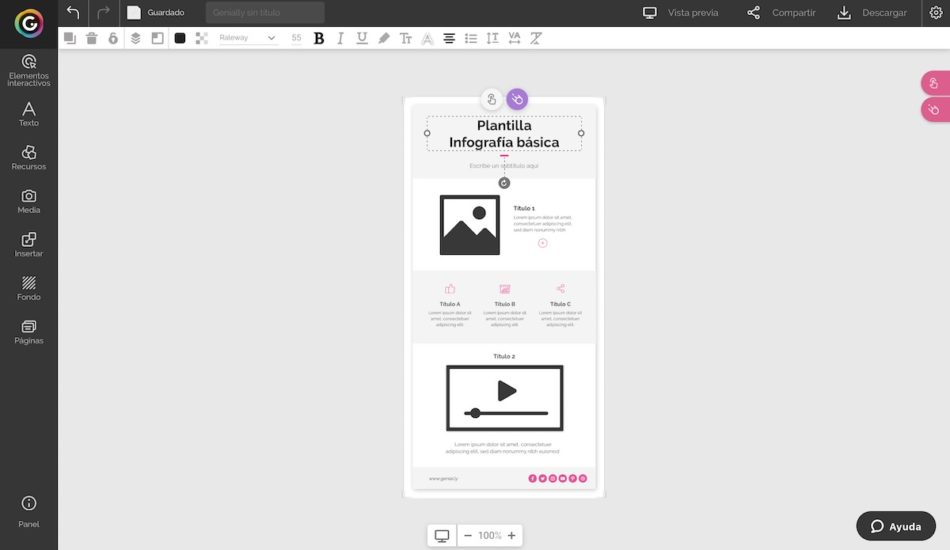Toggle italic formatting
The height and width of the screenshot is (550, 950).
pyautogui.click(x=340, y=38)
